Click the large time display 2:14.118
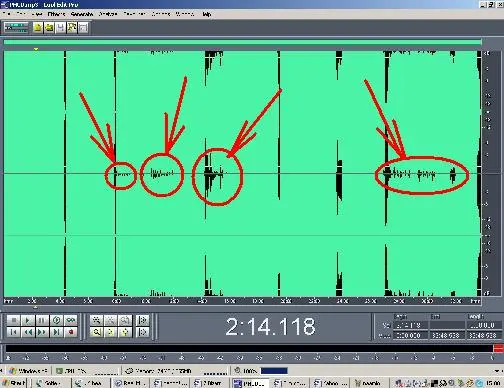504x388 pixels. click(x=270, y=326)
